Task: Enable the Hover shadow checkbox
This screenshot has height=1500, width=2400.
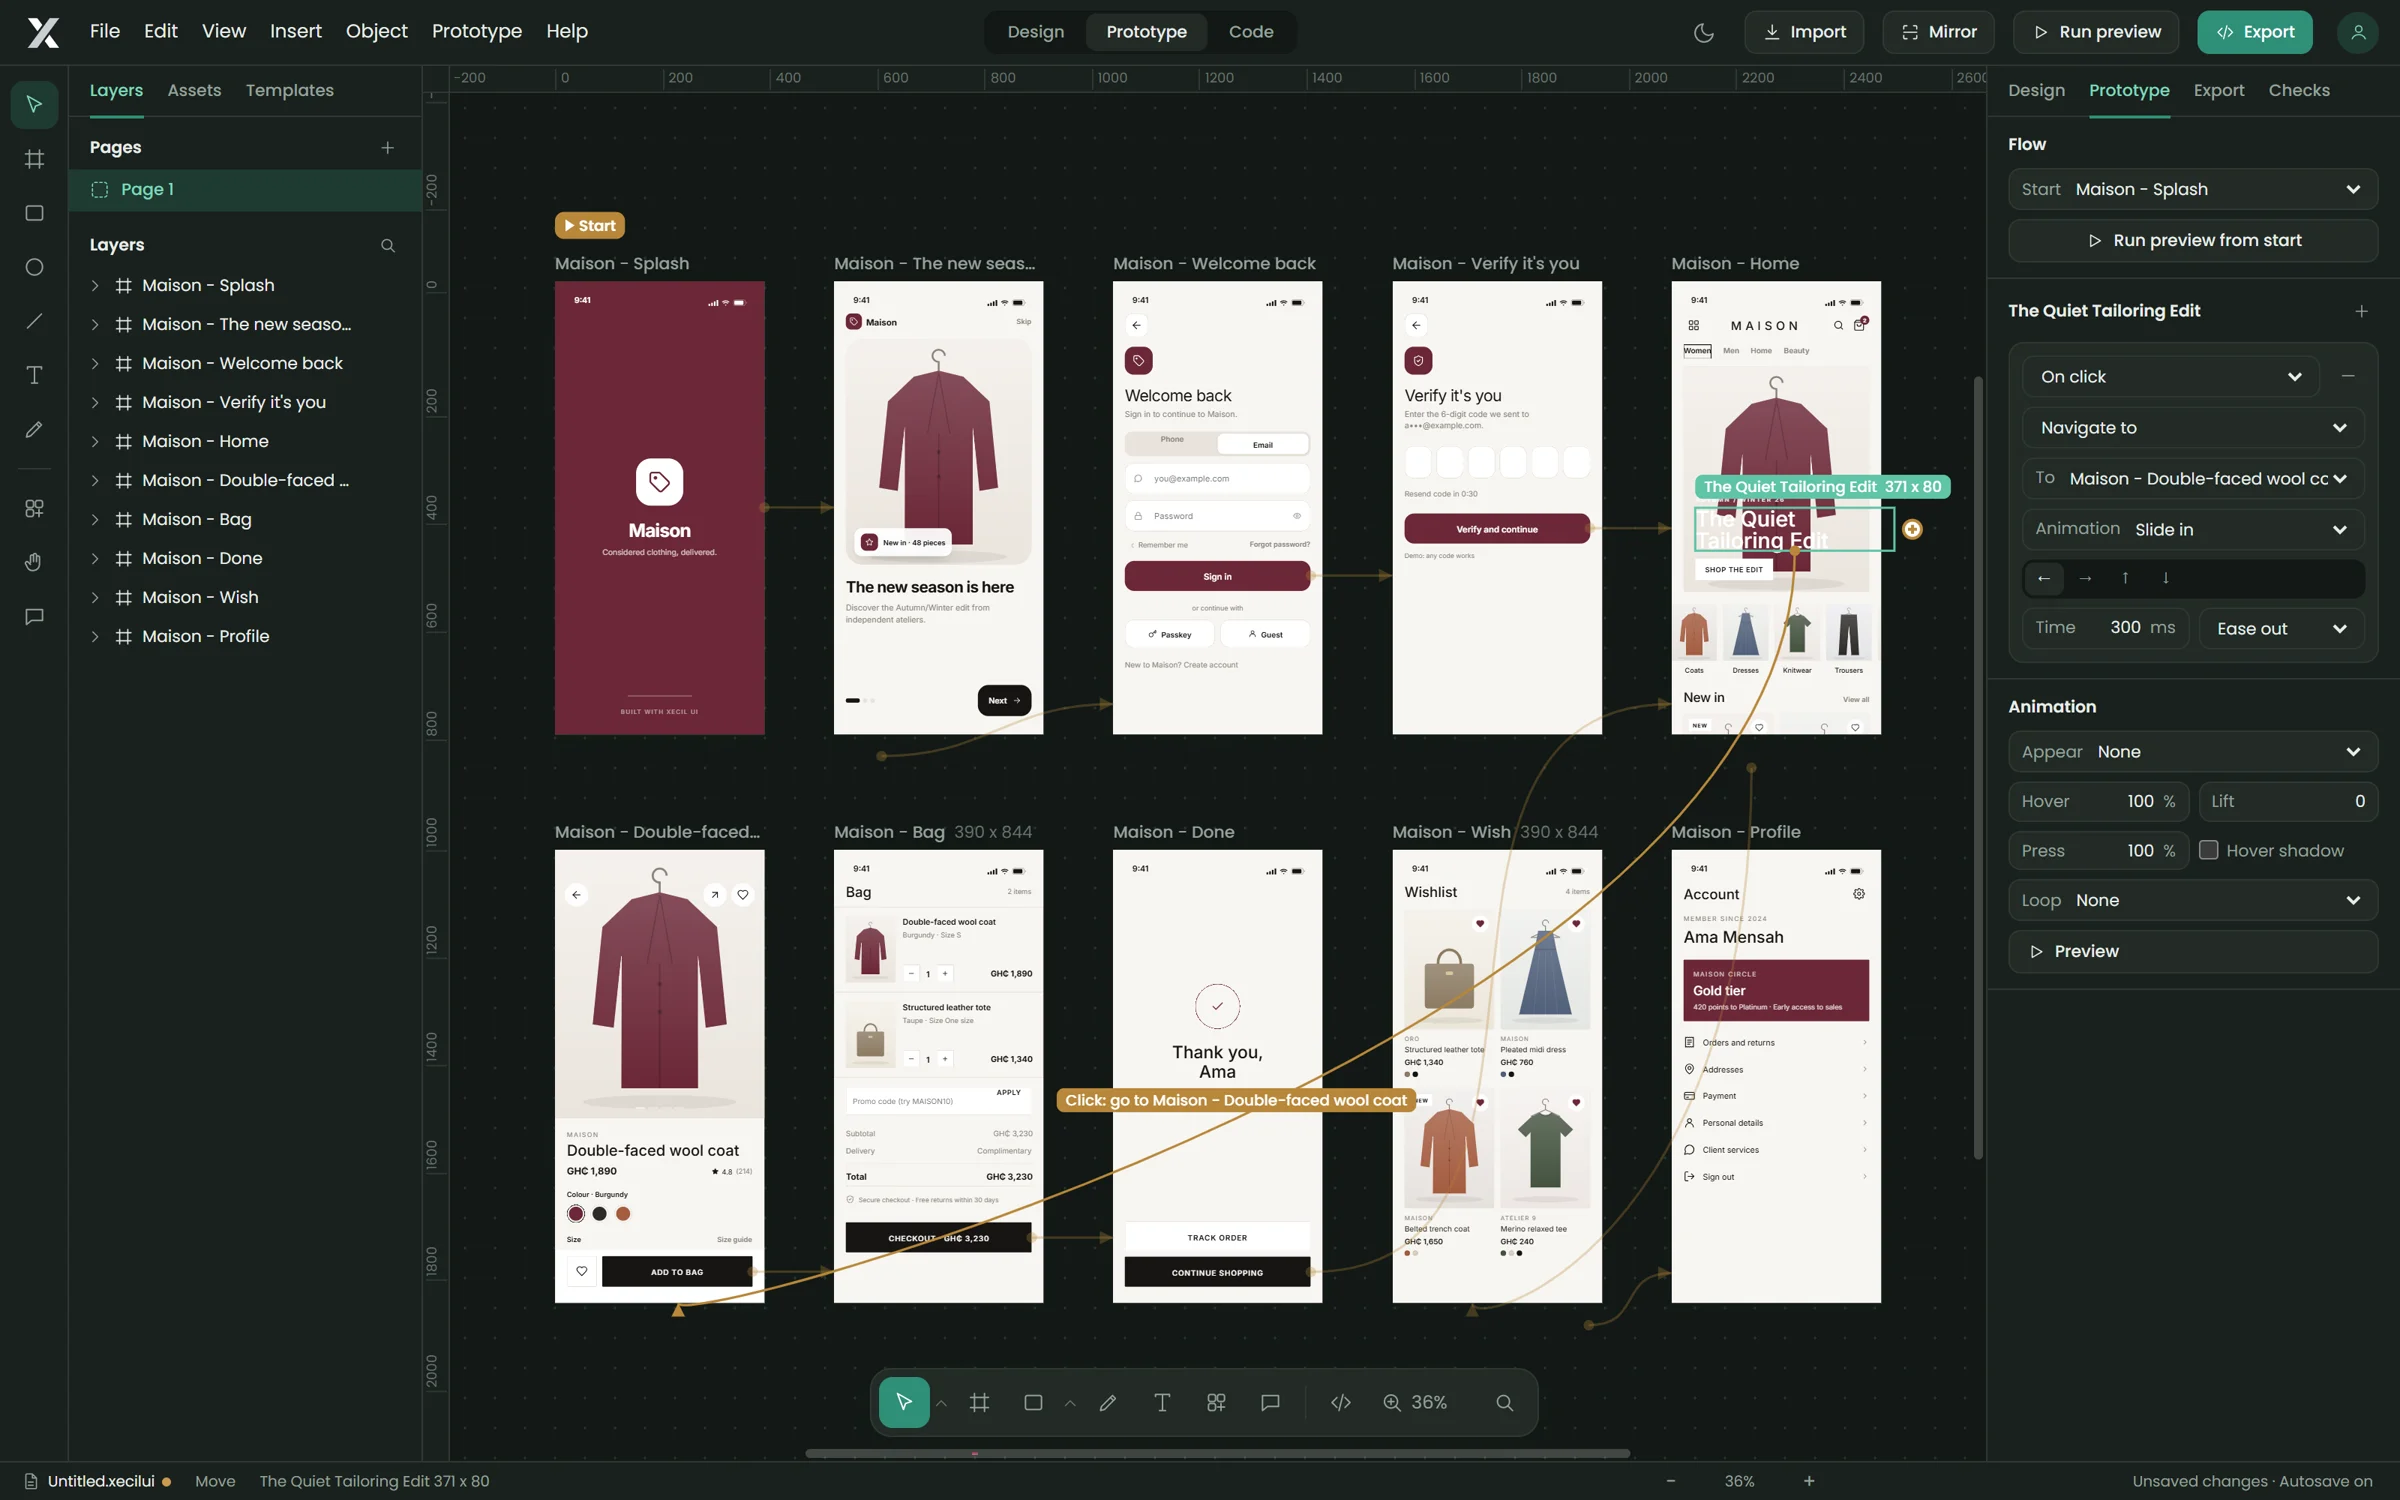Action: 2208,850
